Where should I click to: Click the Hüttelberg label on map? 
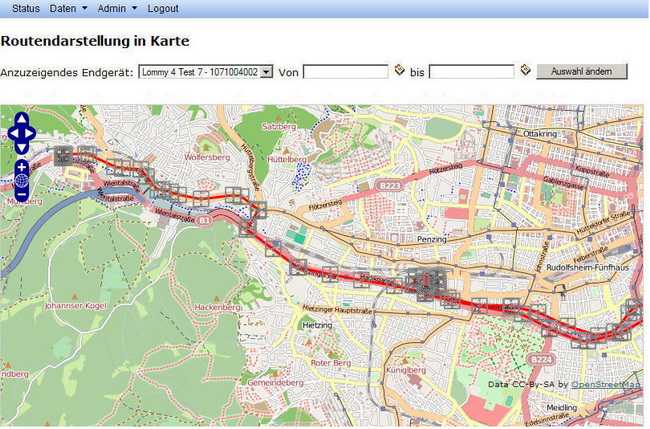coord(287,160)
